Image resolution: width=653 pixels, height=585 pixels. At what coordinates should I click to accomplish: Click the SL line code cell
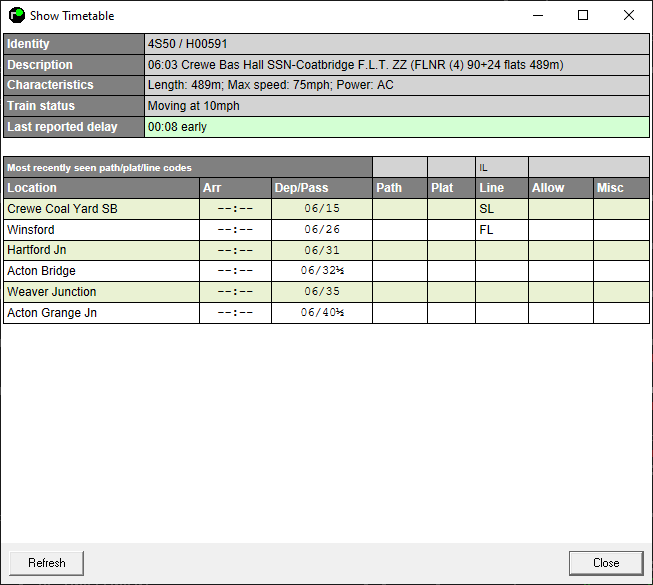pyautogui.click(x=500, y=209)
